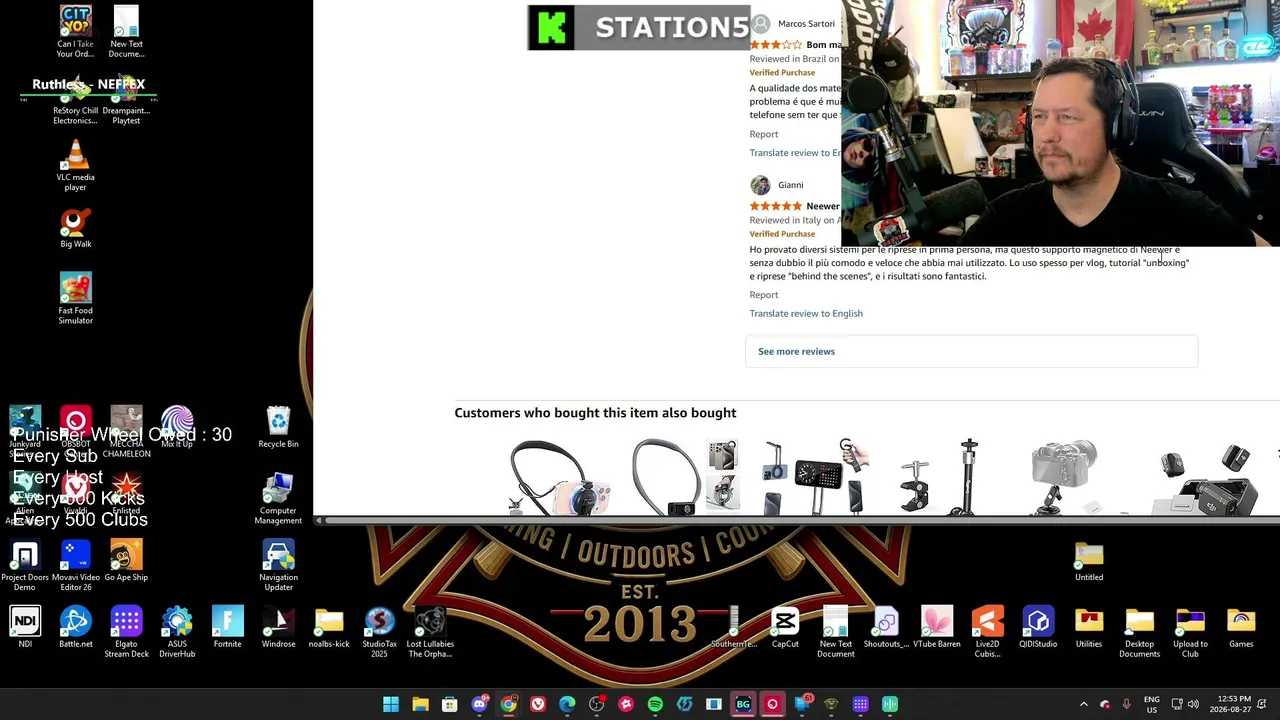Open the Utilities folder

[1089, 627]
